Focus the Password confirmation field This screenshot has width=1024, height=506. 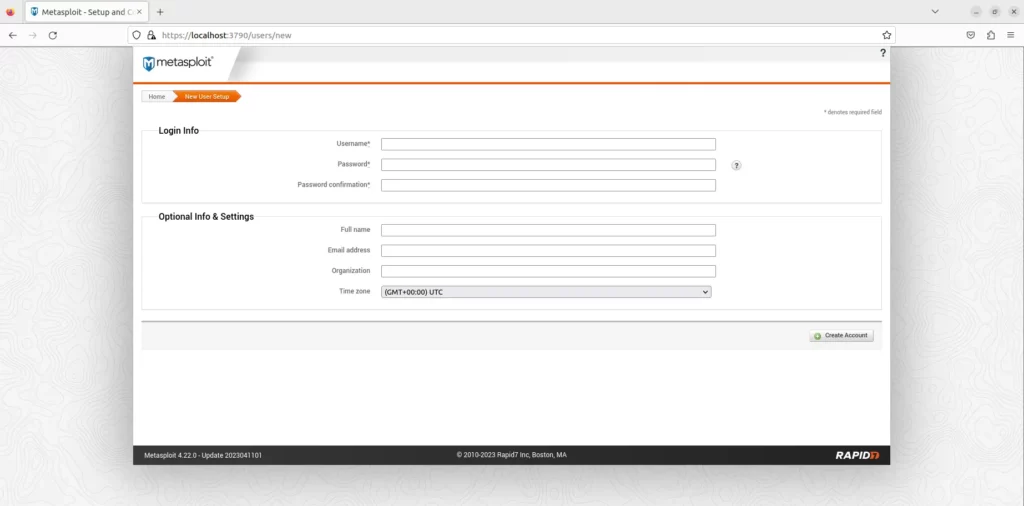[548, 185]
